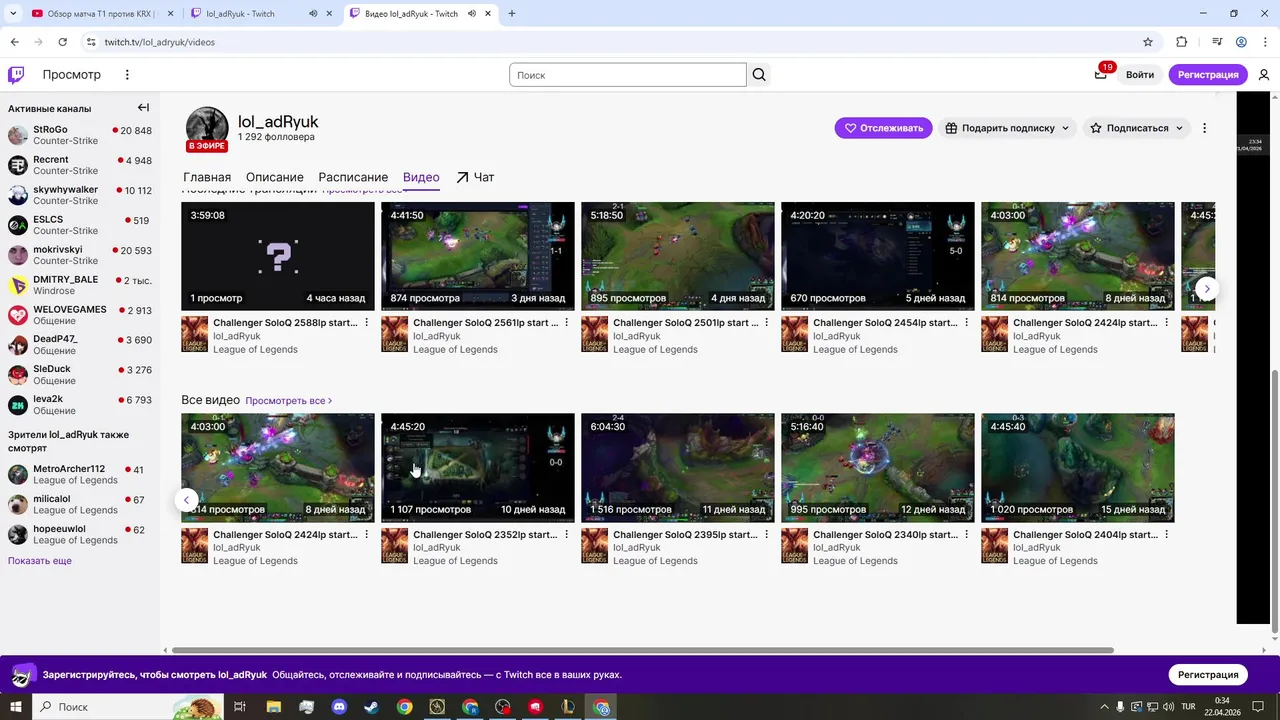
Task: Open options for Challenger SoloQ 2454lp video
Action: coord(967,323)
